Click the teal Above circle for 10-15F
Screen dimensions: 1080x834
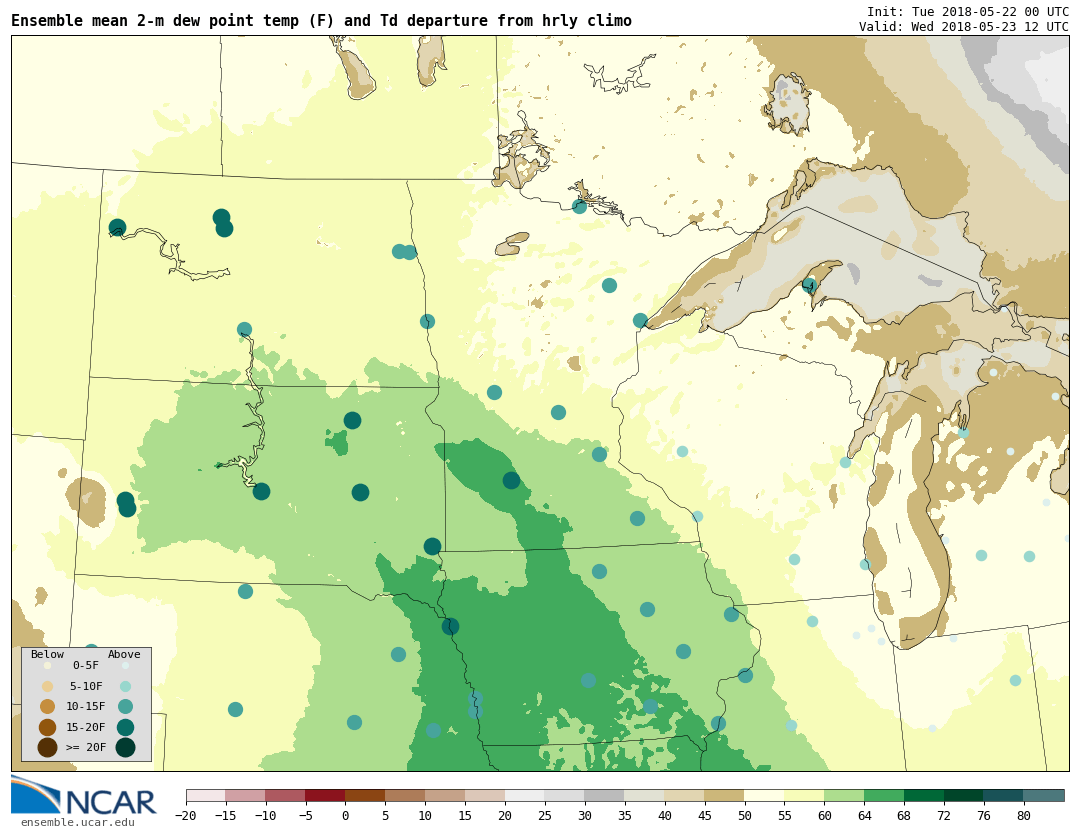click(125, 707)
